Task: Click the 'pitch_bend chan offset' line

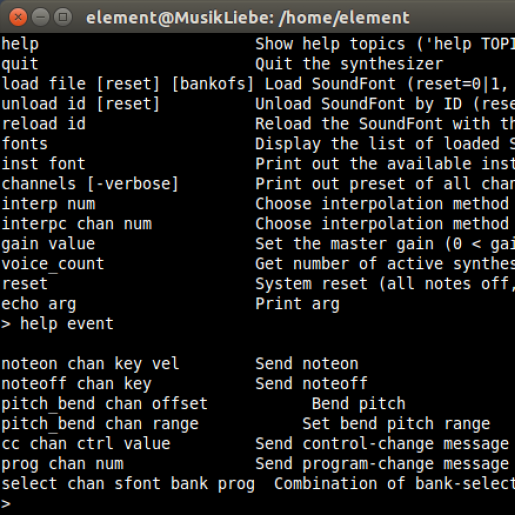Action: [x=104, y=404]
